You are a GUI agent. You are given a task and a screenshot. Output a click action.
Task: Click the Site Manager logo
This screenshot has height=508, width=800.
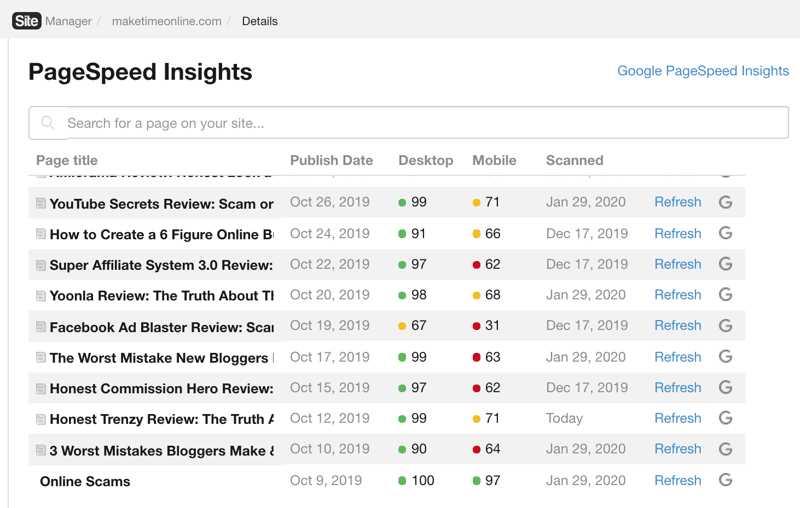[x=27, y=21]
